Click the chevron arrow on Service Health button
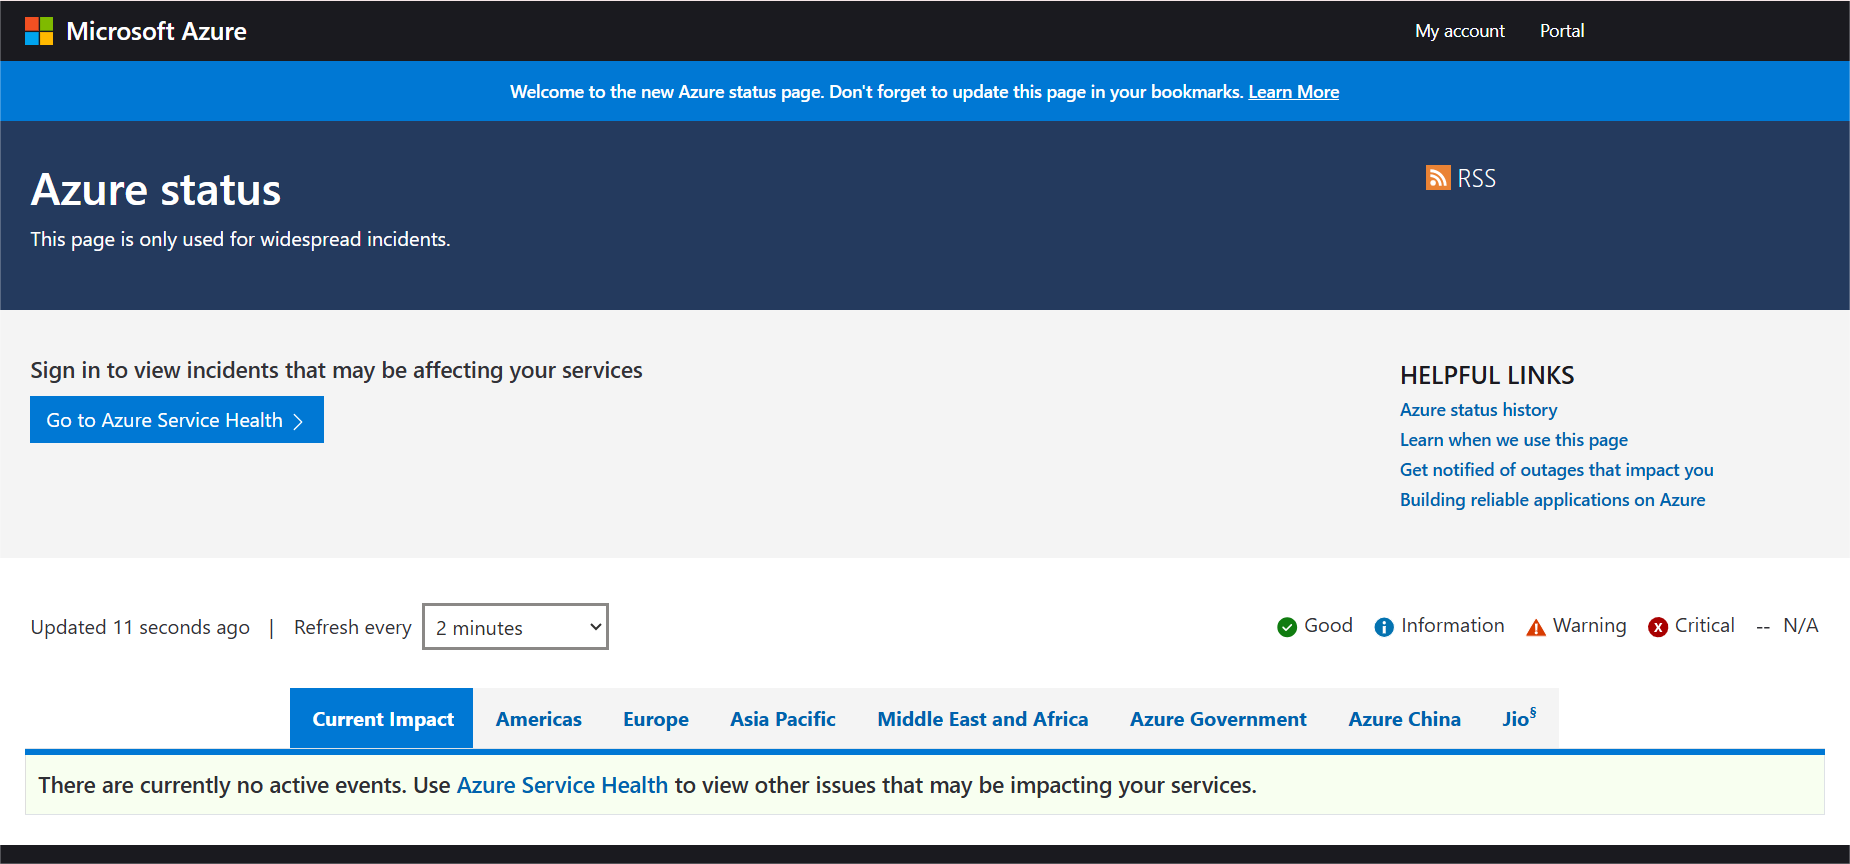Image resolution: width=1850 pixels, height=864 pixels. coord(298,421)
